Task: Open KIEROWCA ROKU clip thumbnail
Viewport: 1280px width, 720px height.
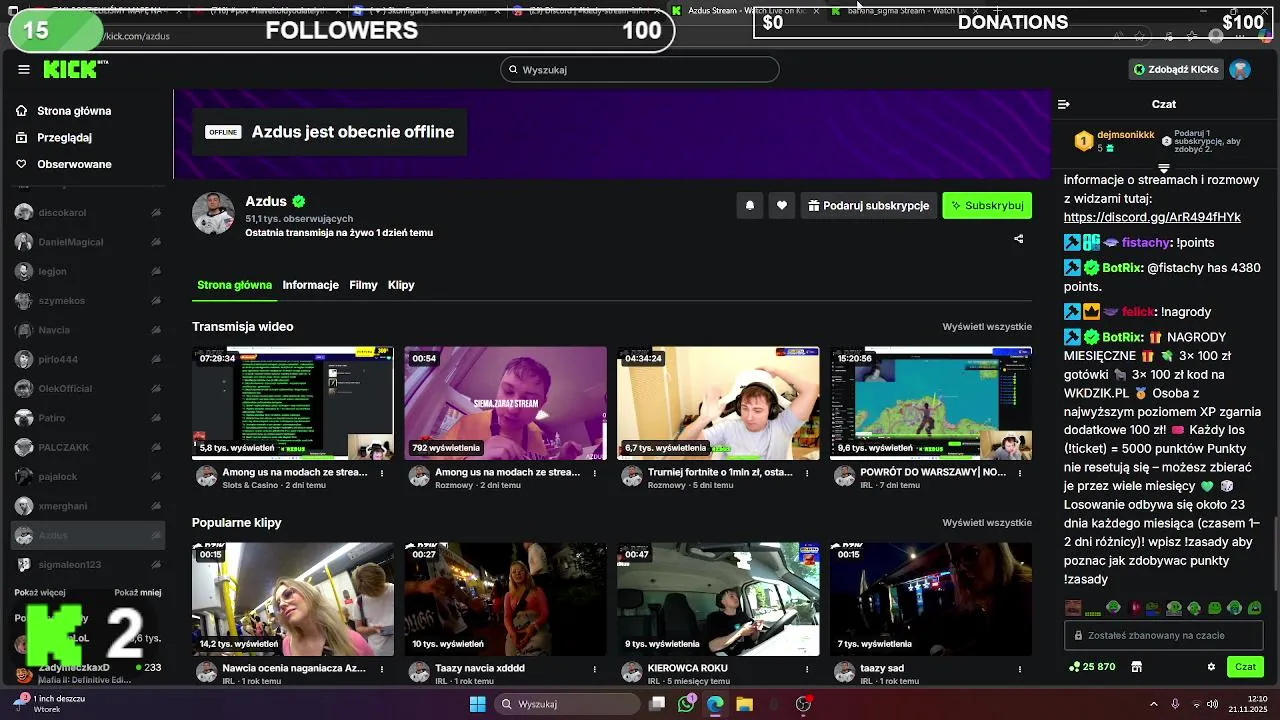Action: 718,599
